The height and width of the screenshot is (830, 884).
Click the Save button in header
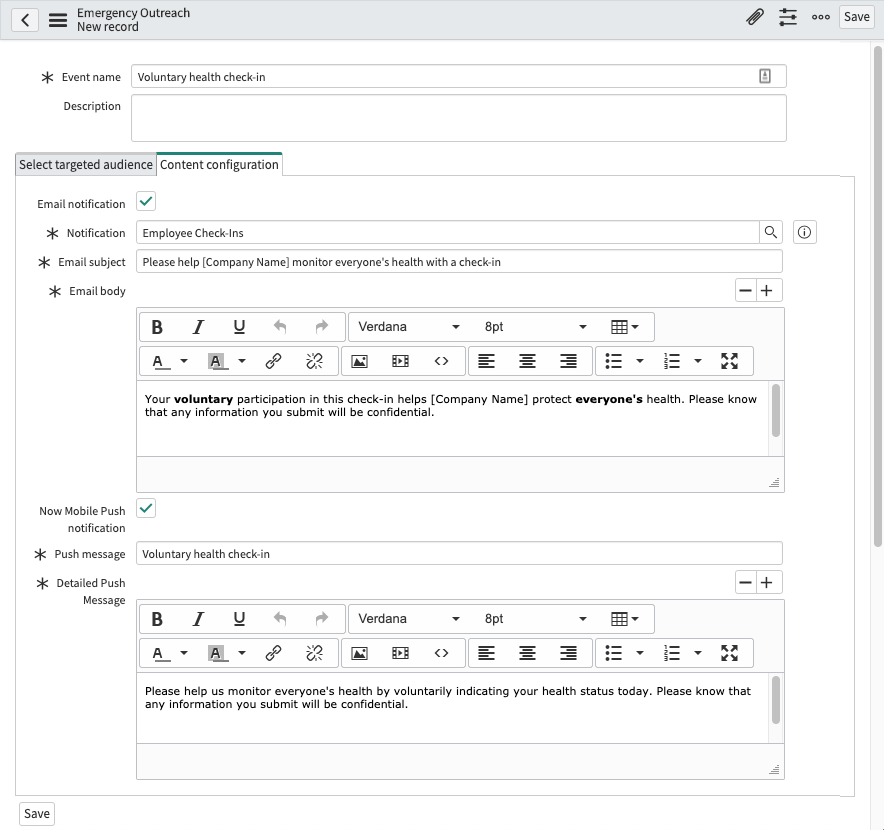(x=856, y=17)
